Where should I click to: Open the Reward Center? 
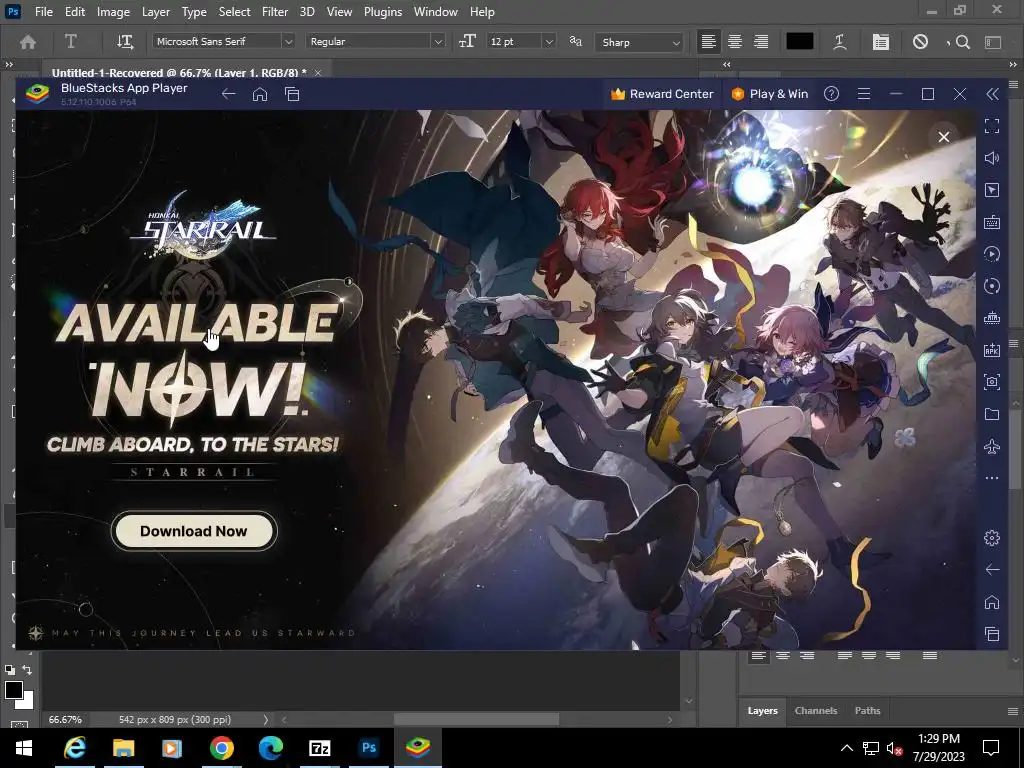(662, 94)
